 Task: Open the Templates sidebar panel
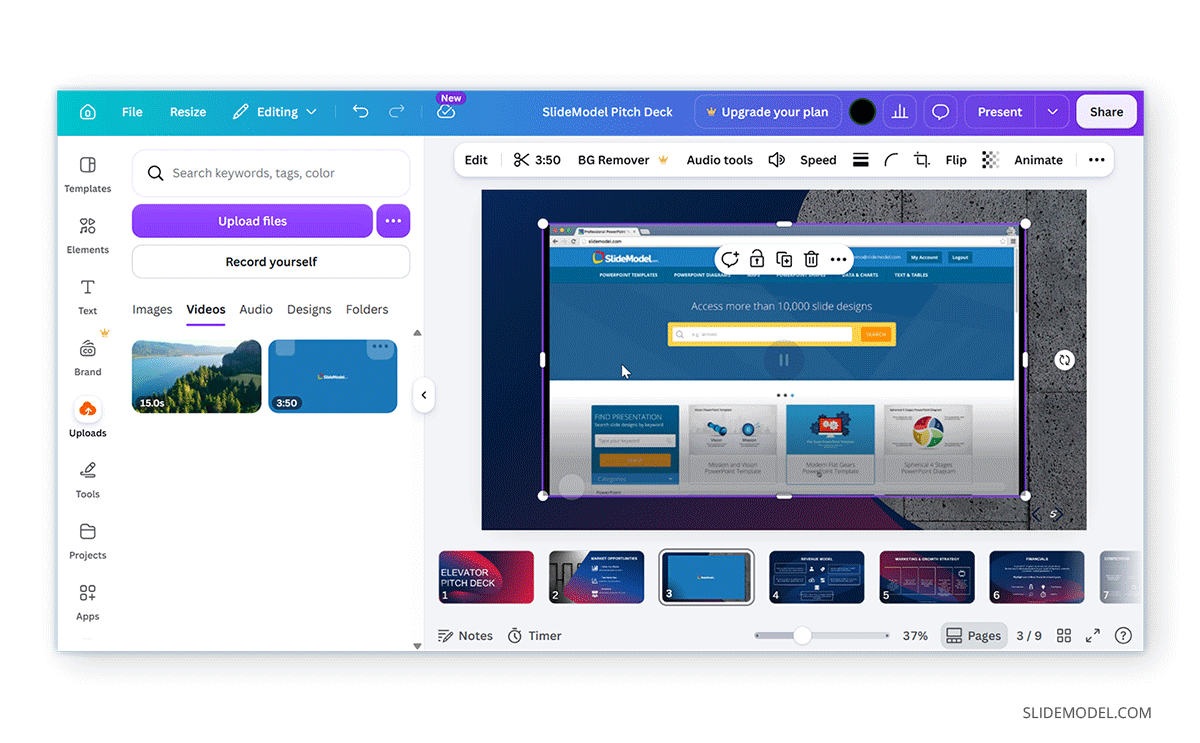coord(88,174)
